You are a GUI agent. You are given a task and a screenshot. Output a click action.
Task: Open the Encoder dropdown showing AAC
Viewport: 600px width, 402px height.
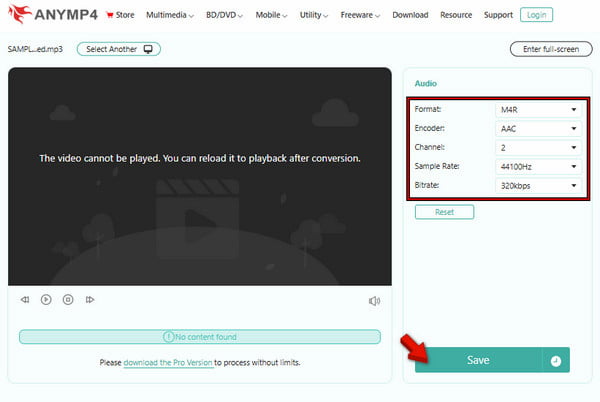point(538,129)
